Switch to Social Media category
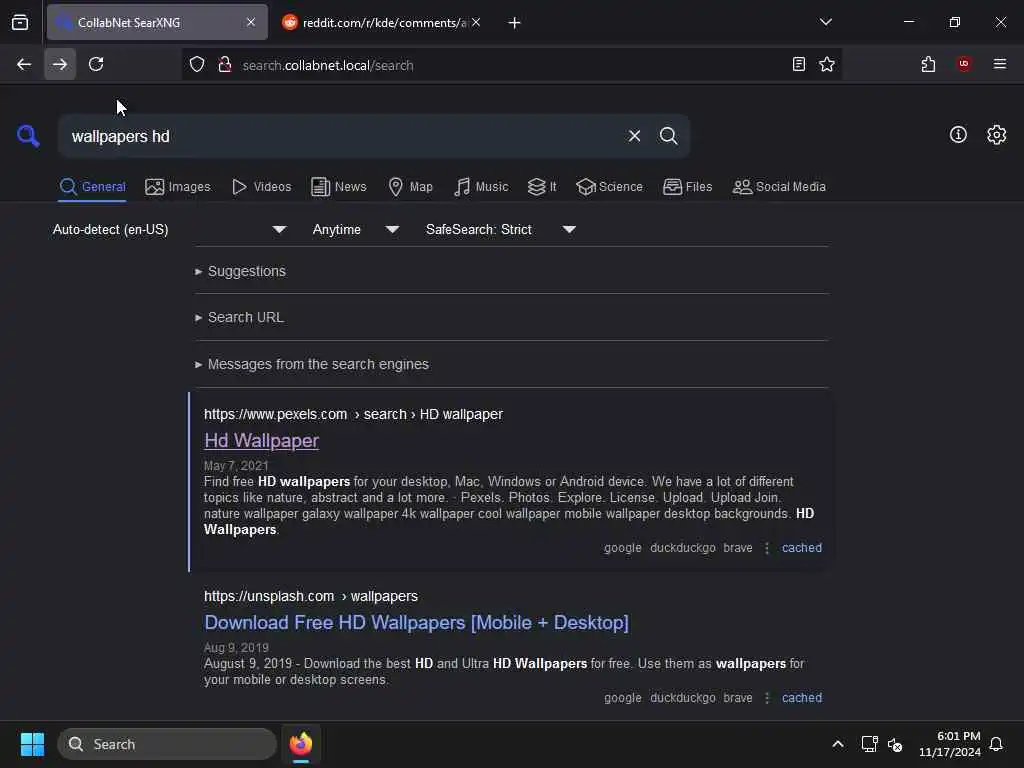Viewport: 1024px width, 768px height. 778,187
